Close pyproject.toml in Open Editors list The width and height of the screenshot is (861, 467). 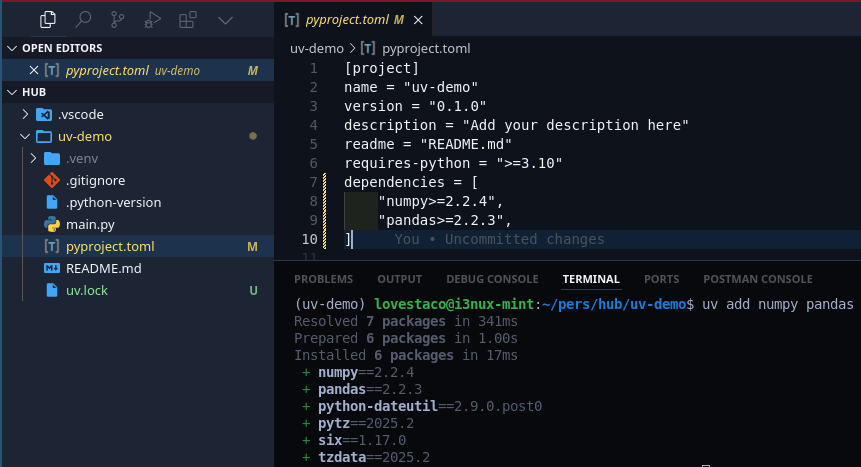pyautogui.click(x=33, y=70)
